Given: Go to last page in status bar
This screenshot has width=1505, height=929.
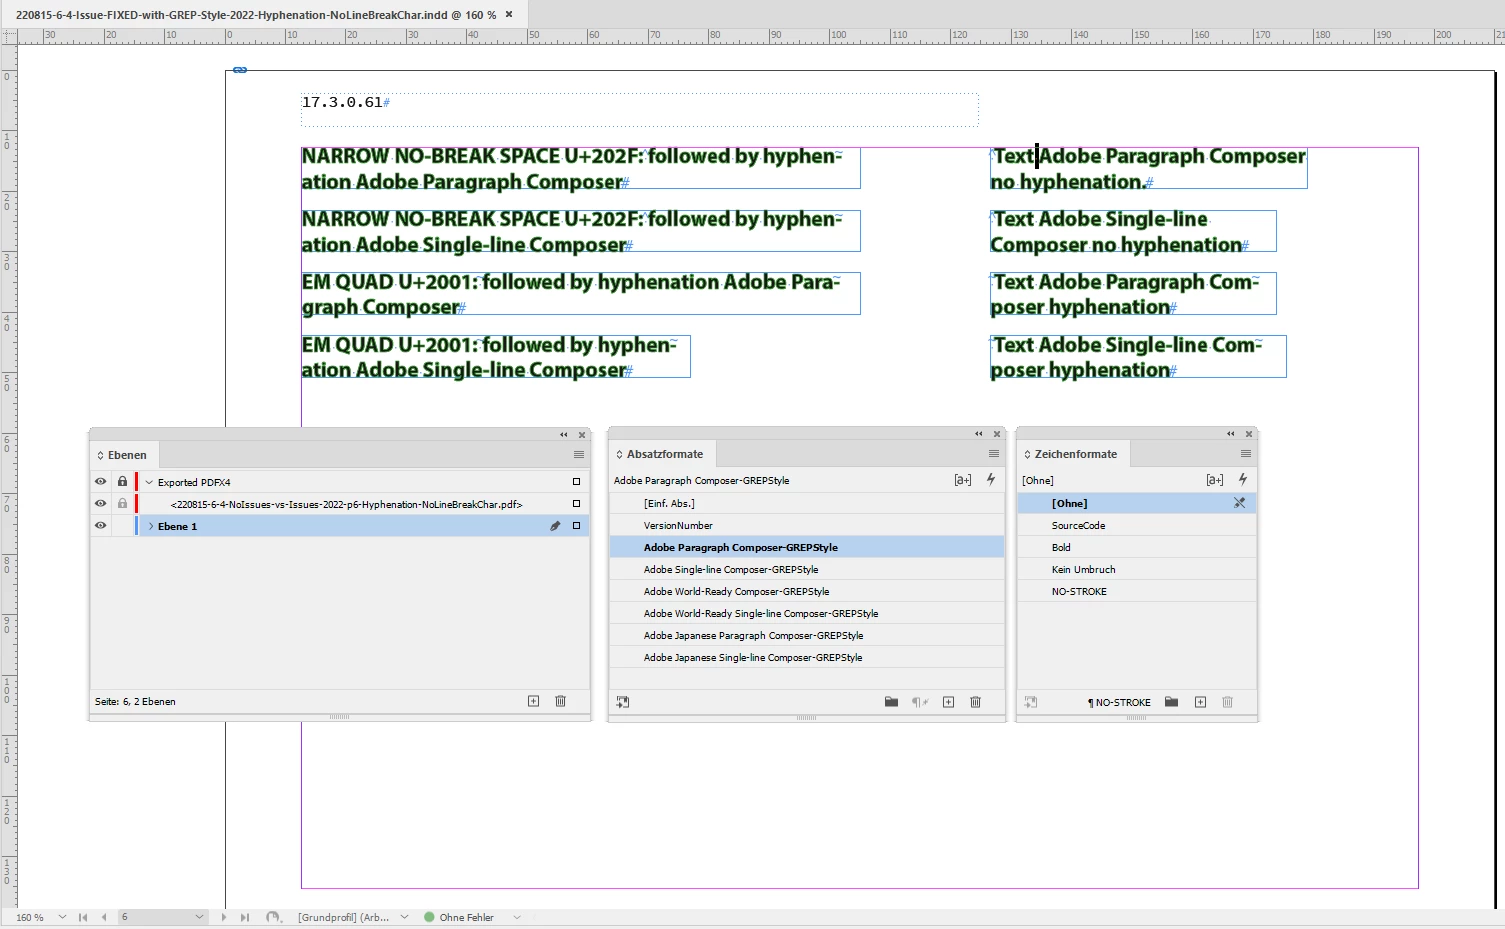Looking at the screenshot, I should point(244,917).
